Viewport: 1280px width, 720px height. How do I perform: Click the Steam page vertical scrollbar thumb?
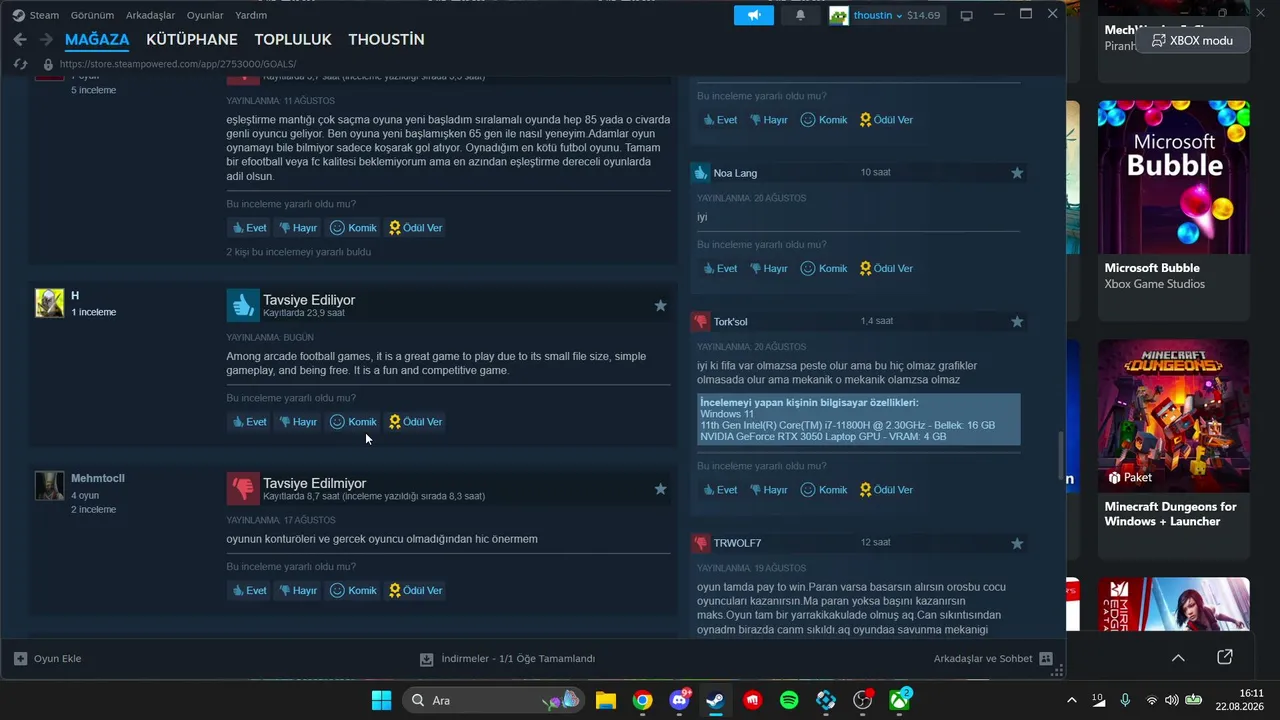click(x=1060, y=456)
